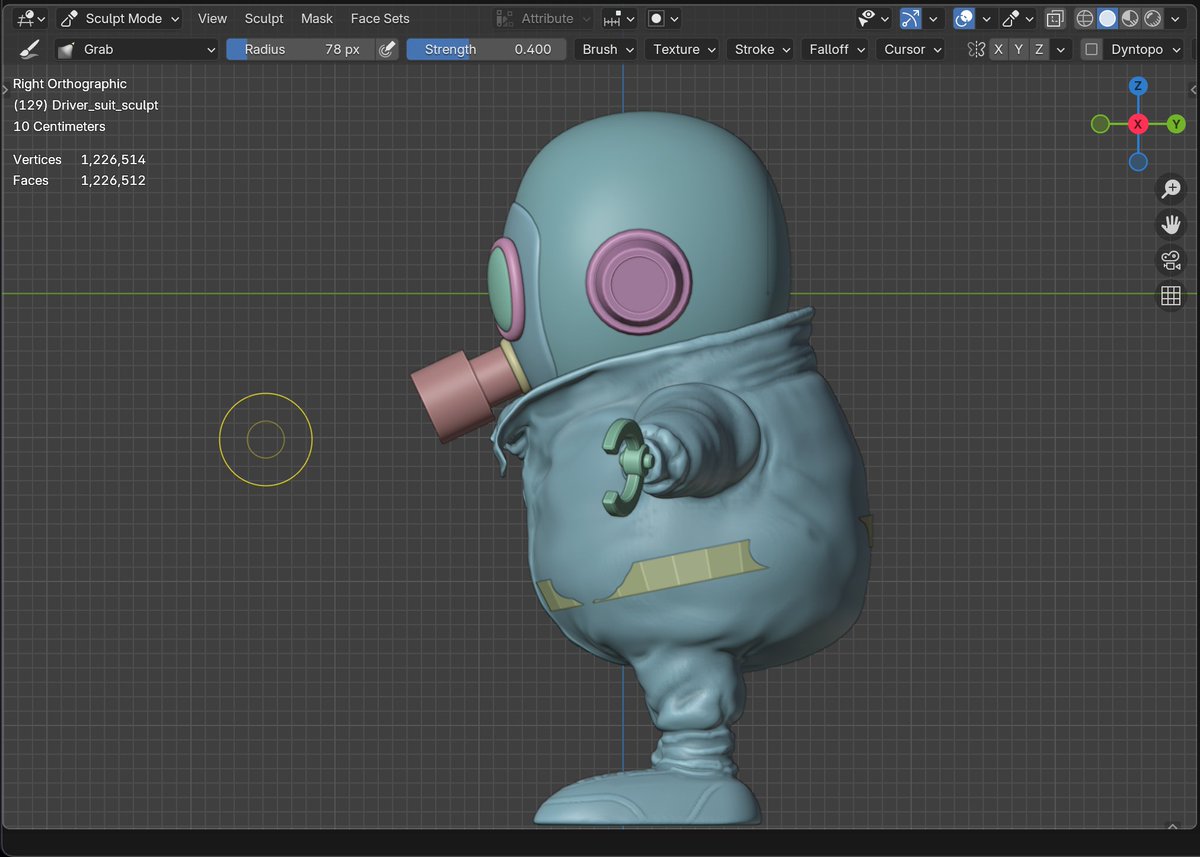
Task: Open the Sculpt Mode dropdown
Action: [119, 18]
